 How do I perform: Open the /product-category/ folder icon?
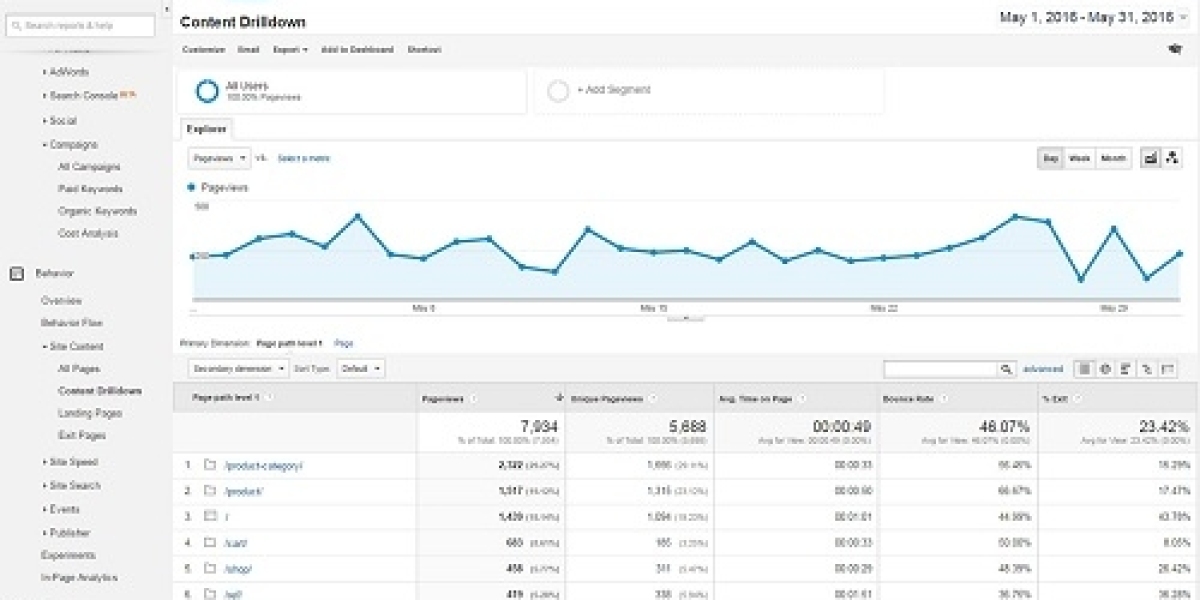pyautogui.click(x=210, y=465)
